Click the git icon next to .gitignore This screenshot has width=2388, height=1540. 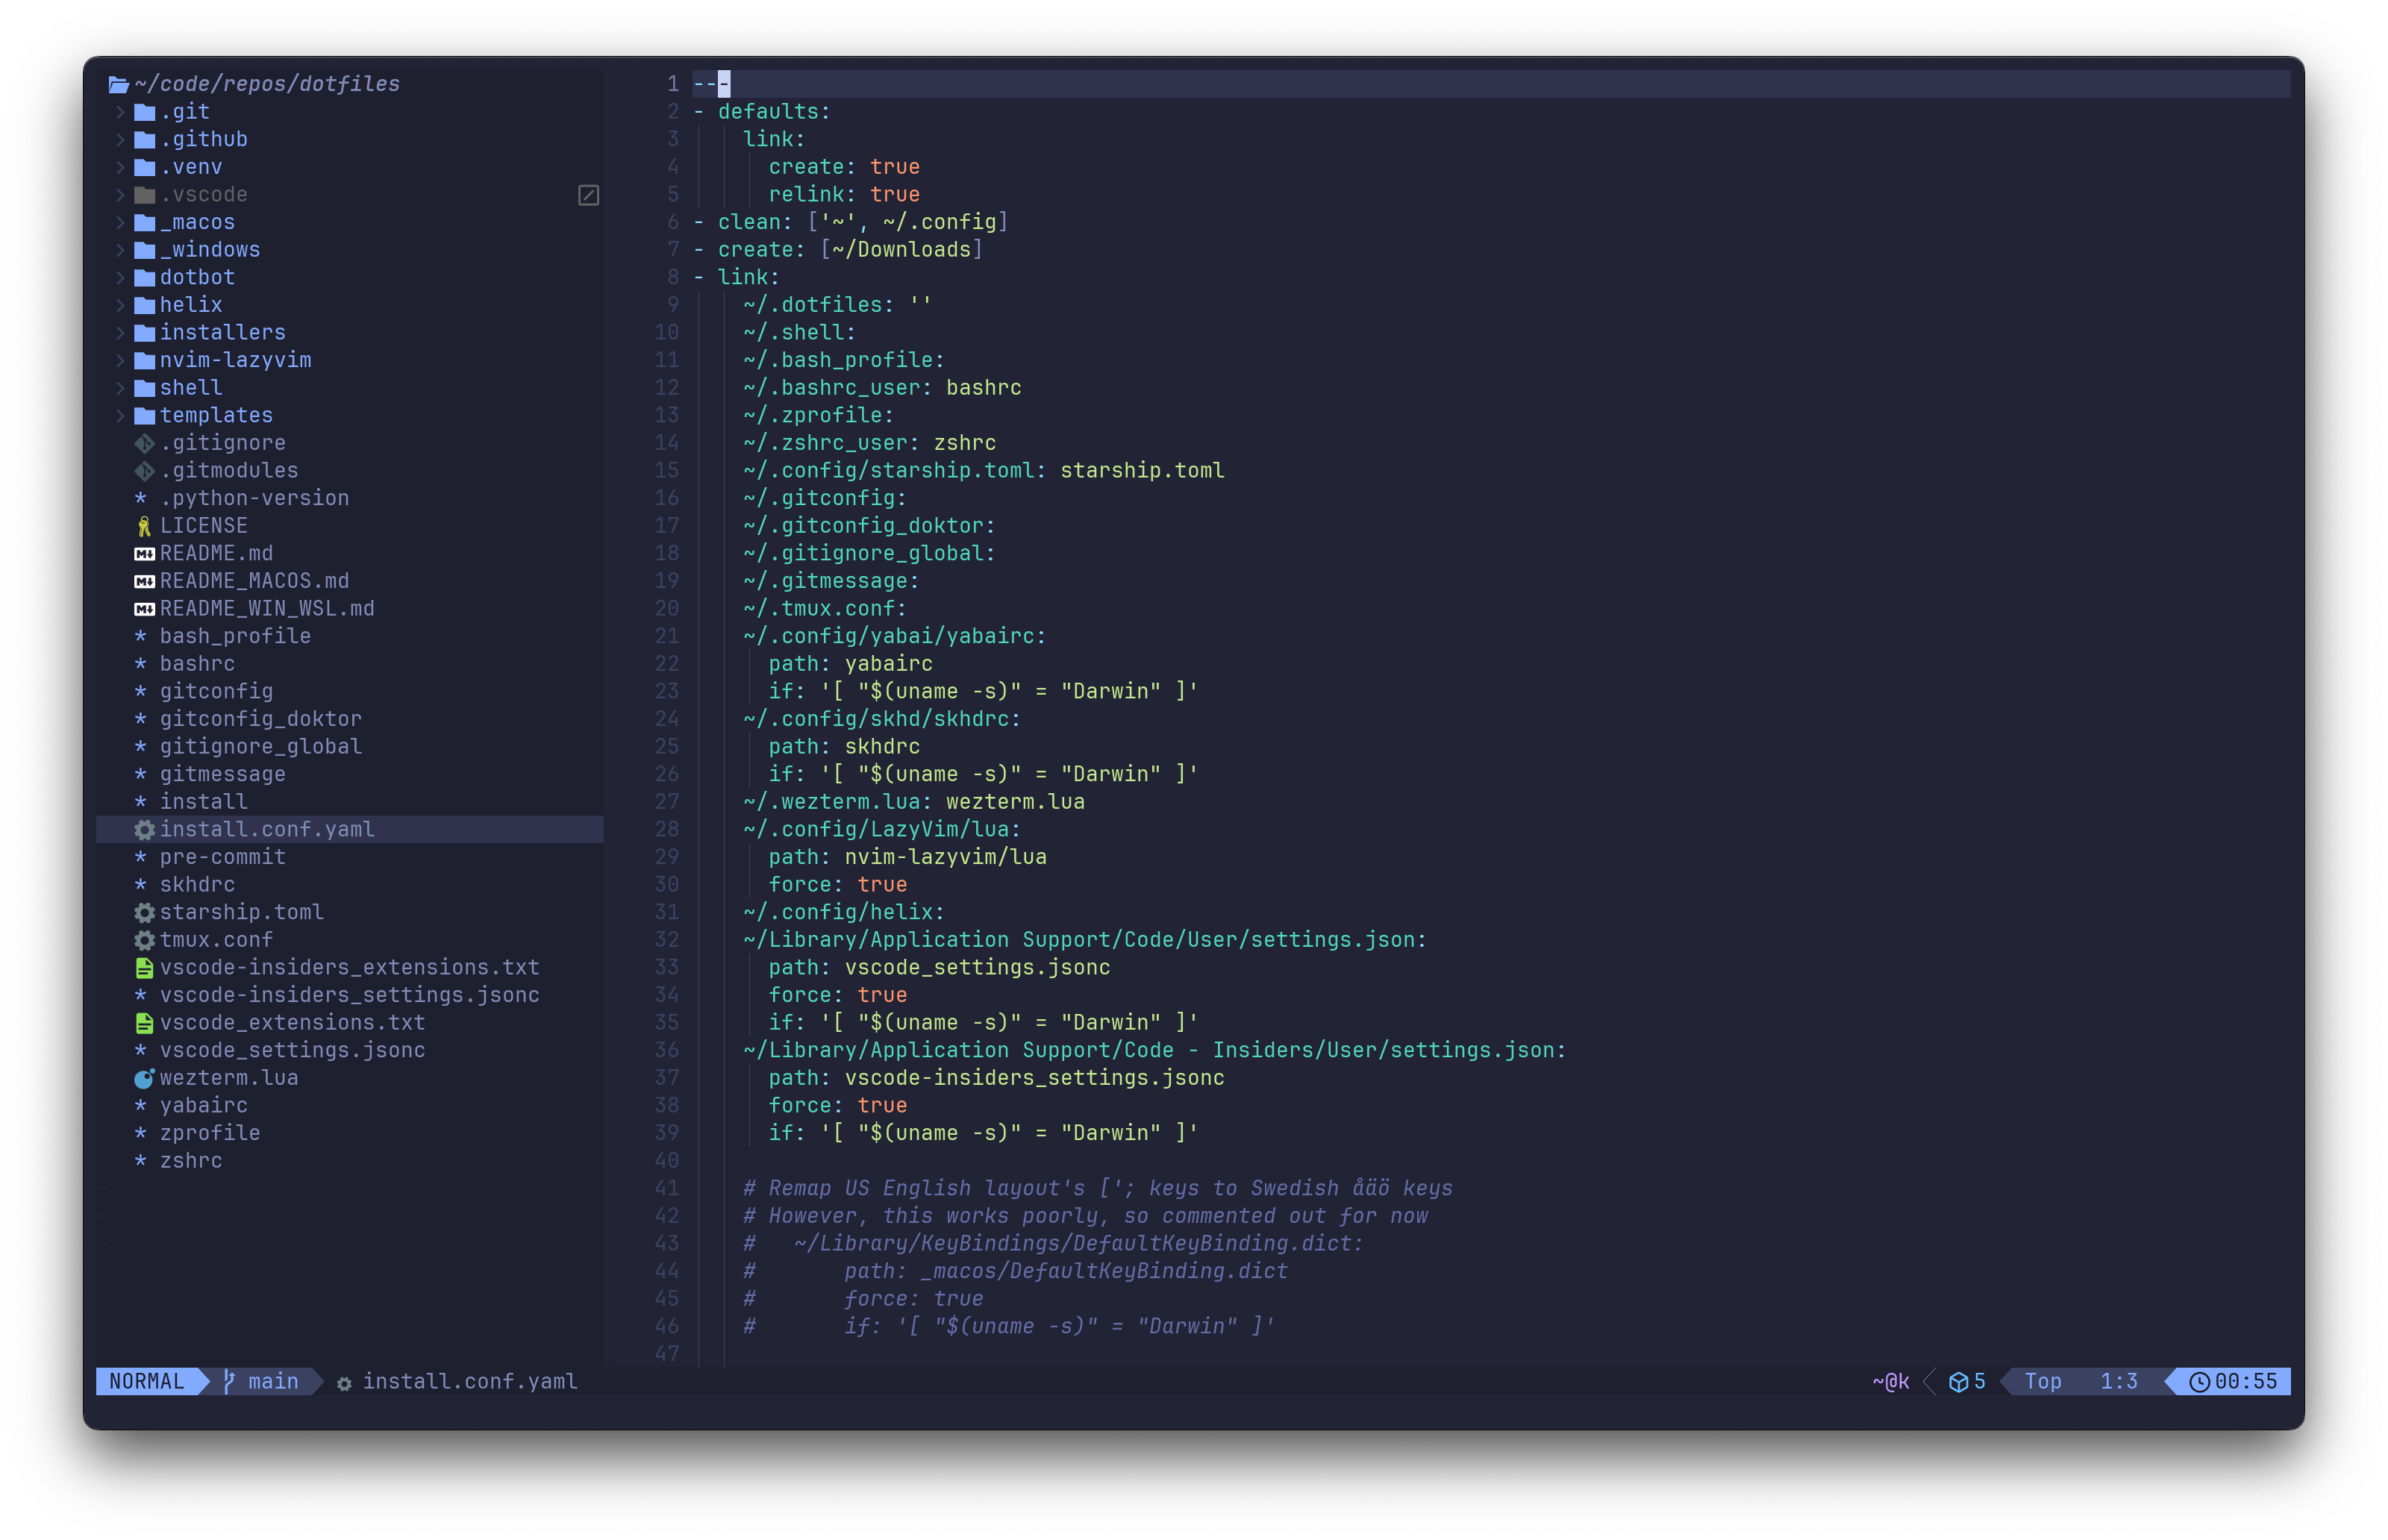pos(144,442)
